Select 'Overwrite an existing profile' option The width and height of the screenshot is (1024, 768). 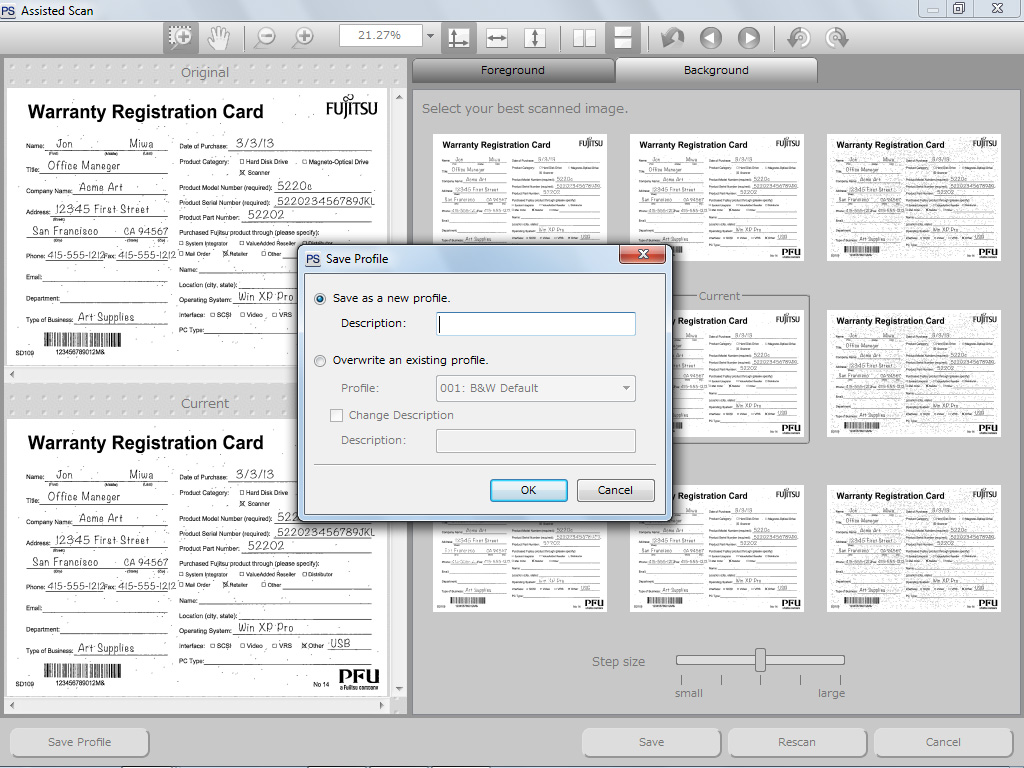tap(320, 360)
